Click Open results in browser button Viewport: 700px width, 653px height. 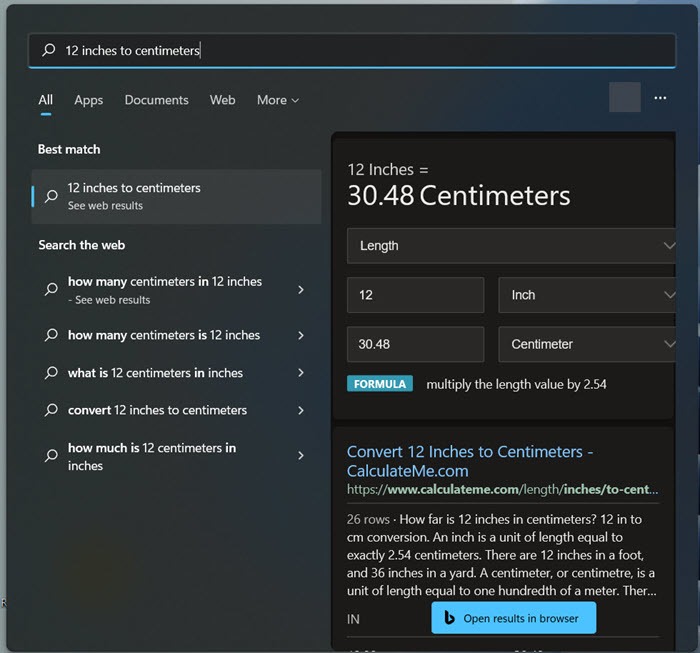point(513,618)
